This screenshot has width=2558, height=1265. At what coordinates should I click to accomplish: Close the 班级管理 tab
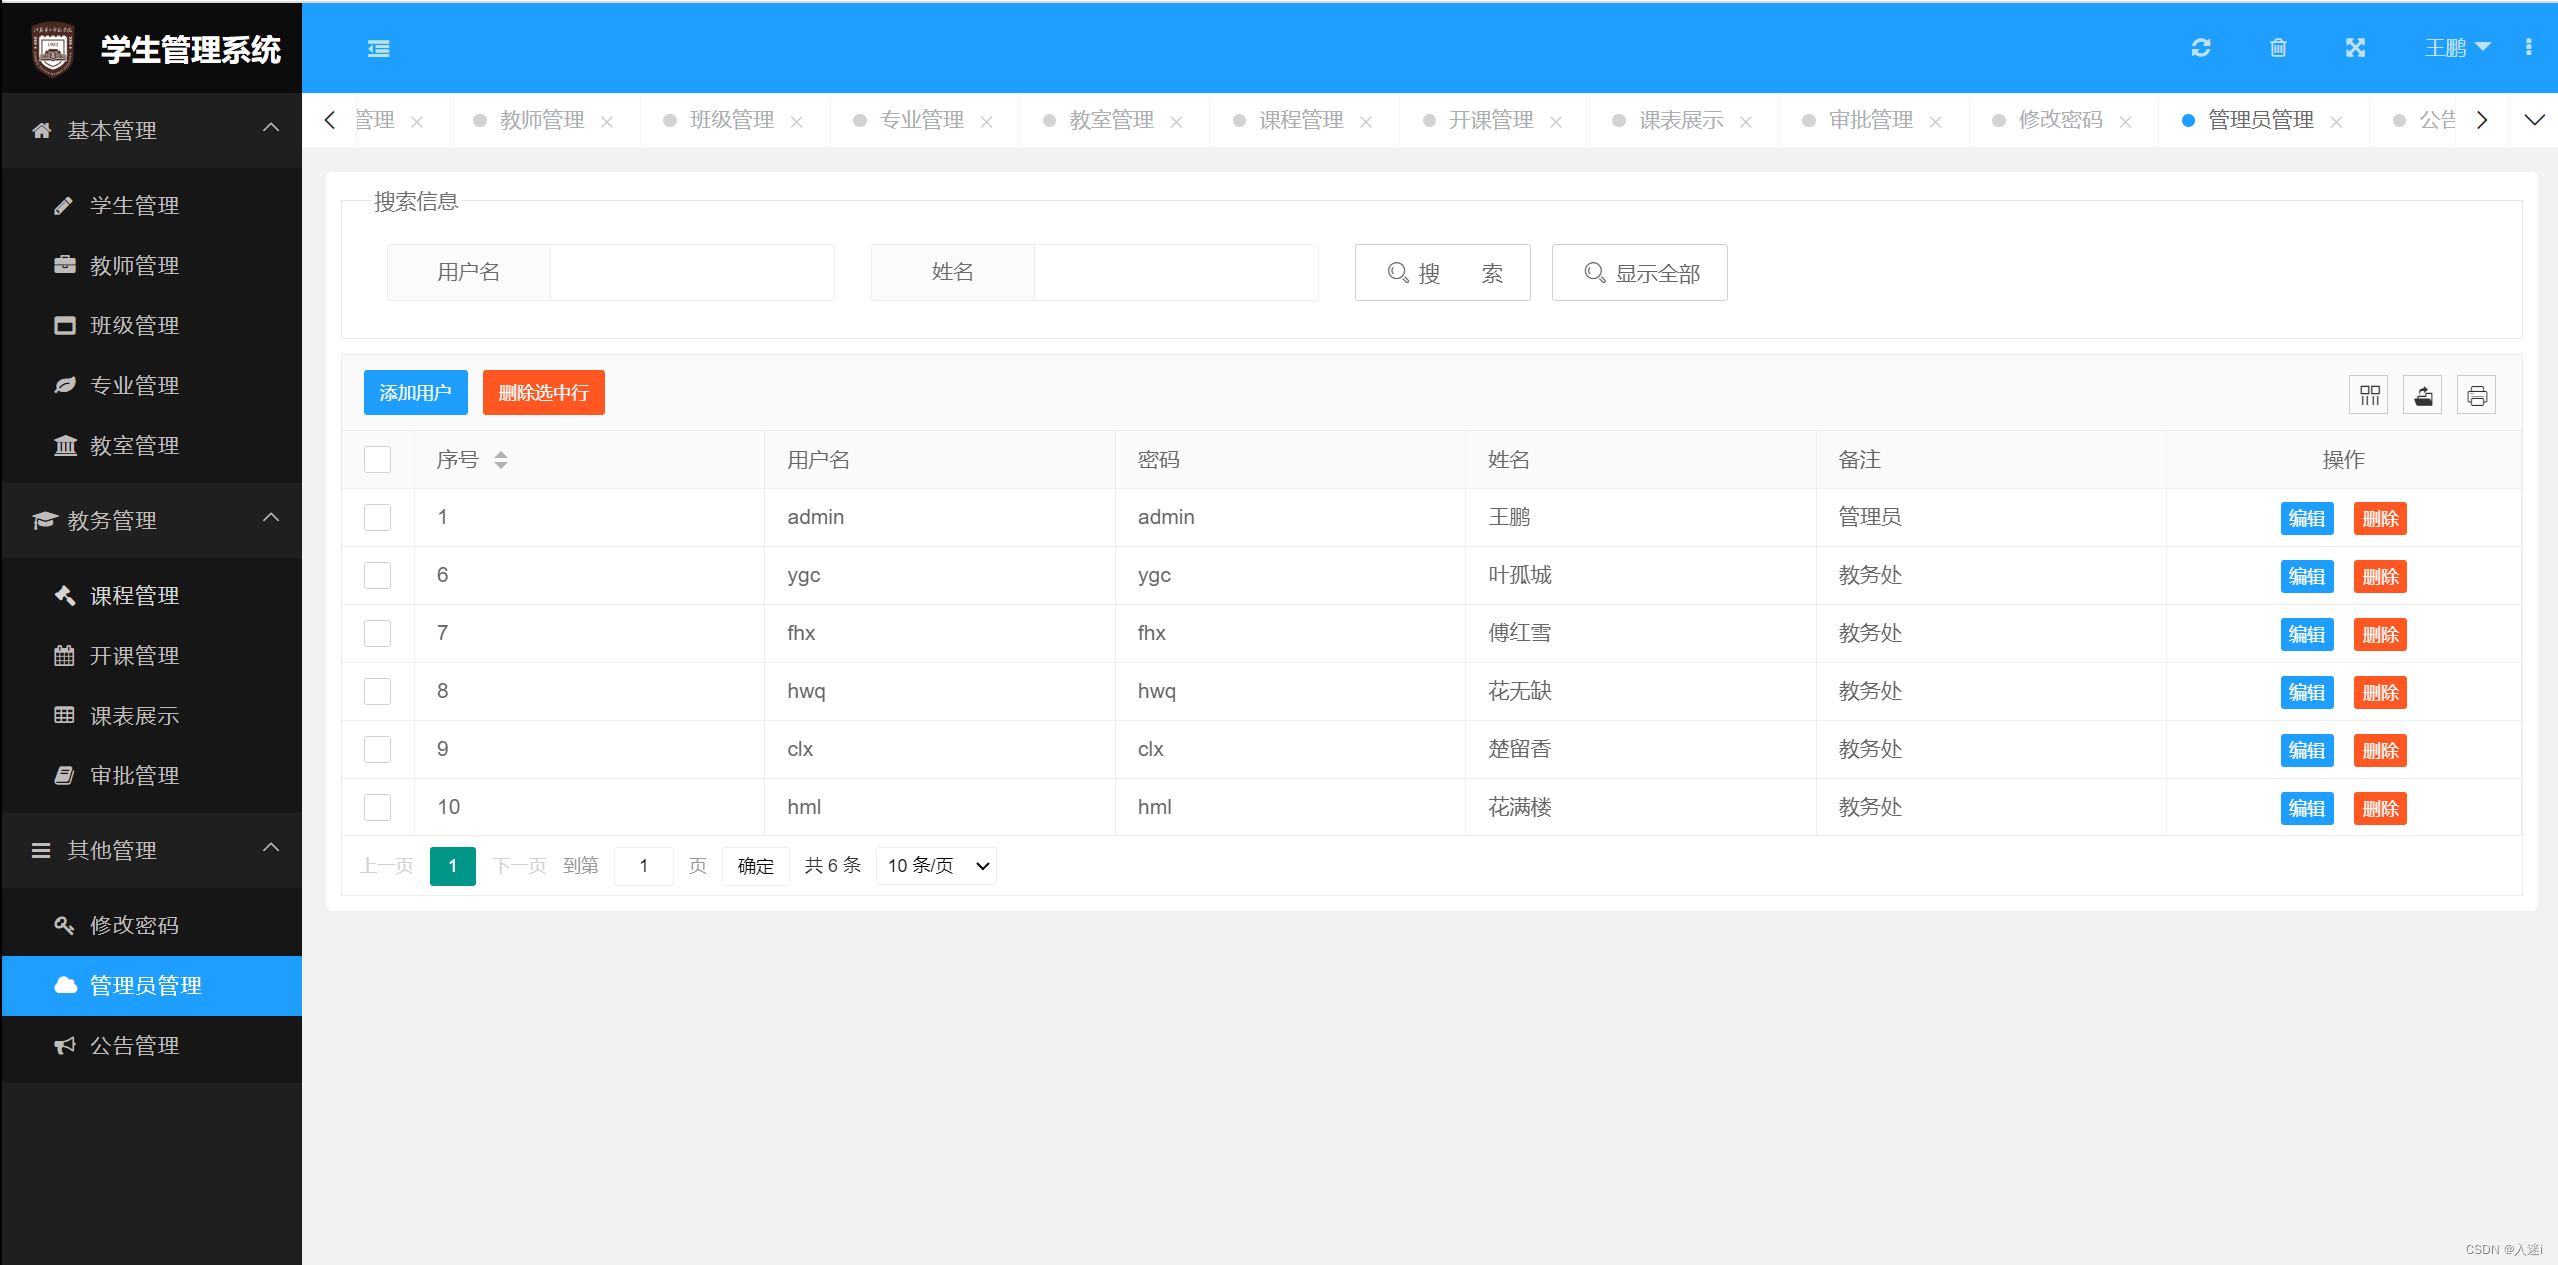click(797, 122)
